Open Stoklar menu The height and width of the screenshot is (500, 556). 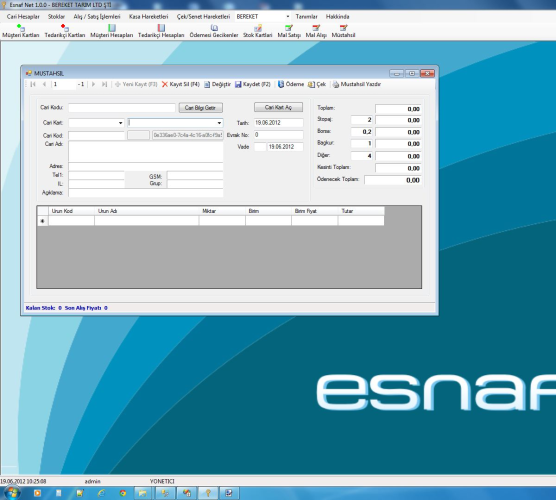(56, 17)
